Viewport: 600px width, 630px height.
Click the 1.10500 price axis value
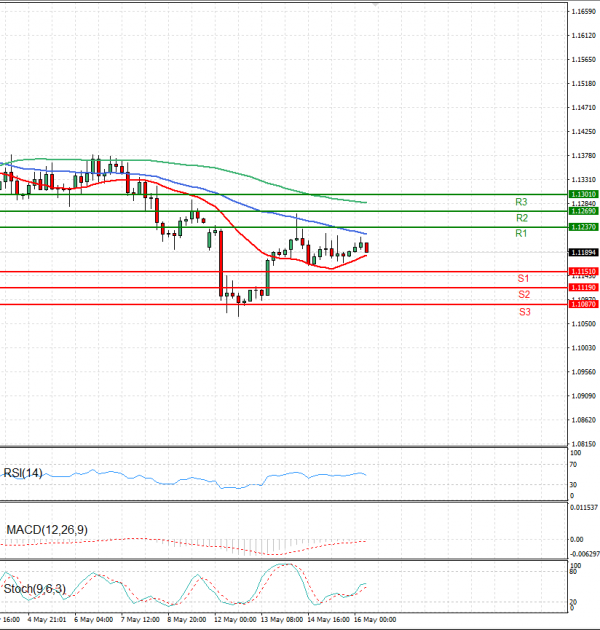[584, 324]
